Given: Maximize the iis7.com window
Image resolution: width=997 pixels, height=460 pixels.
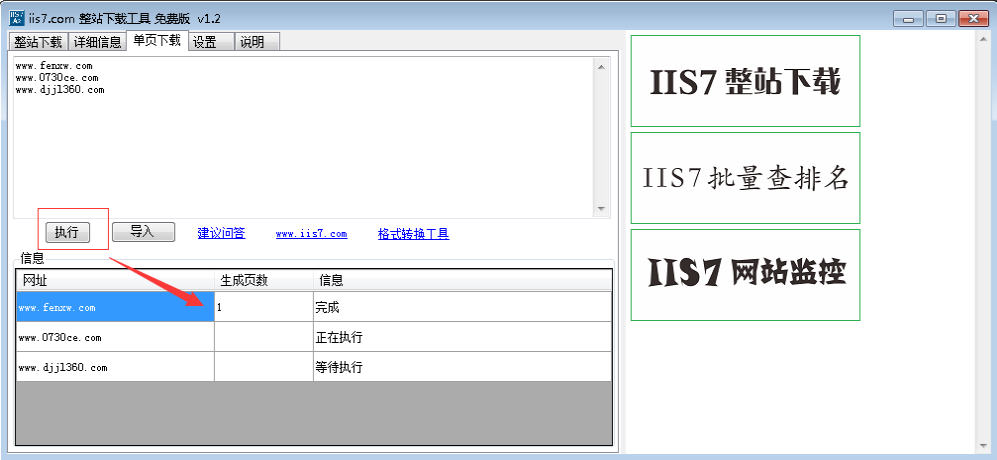Looking at the screenshot, I should (x=941, y=19).
